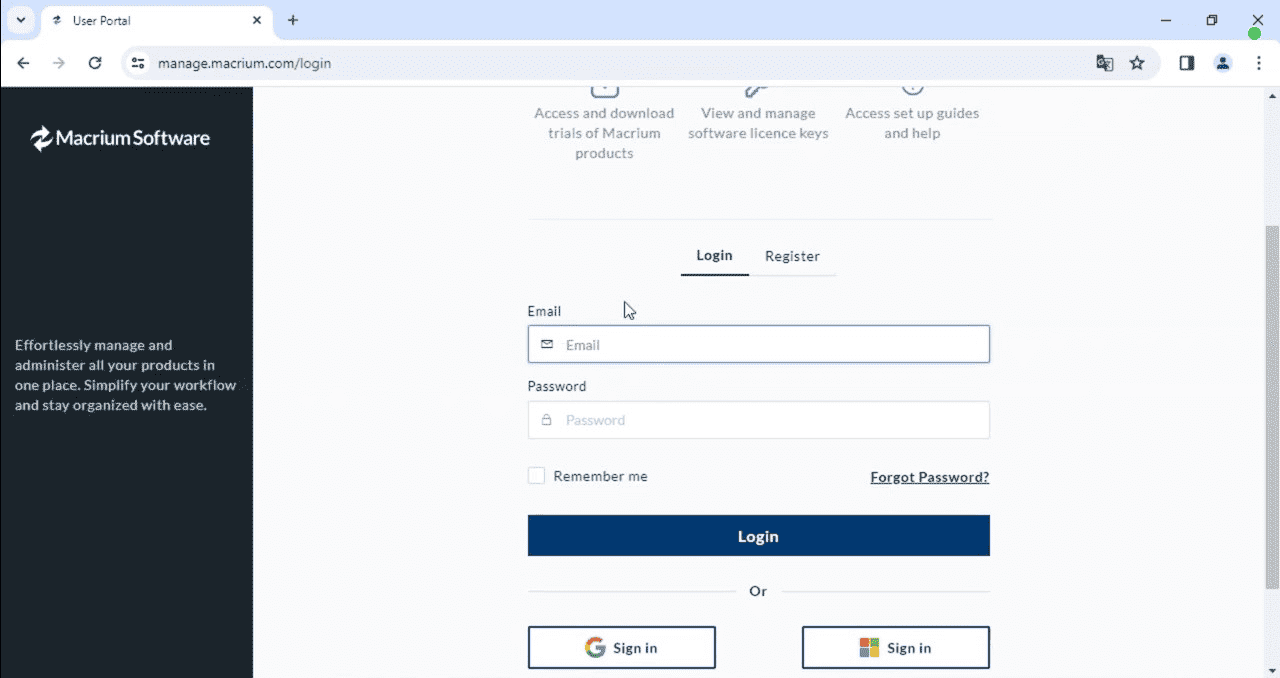Click the address bar URL
1280x678 pixels.
click(245, 63)
